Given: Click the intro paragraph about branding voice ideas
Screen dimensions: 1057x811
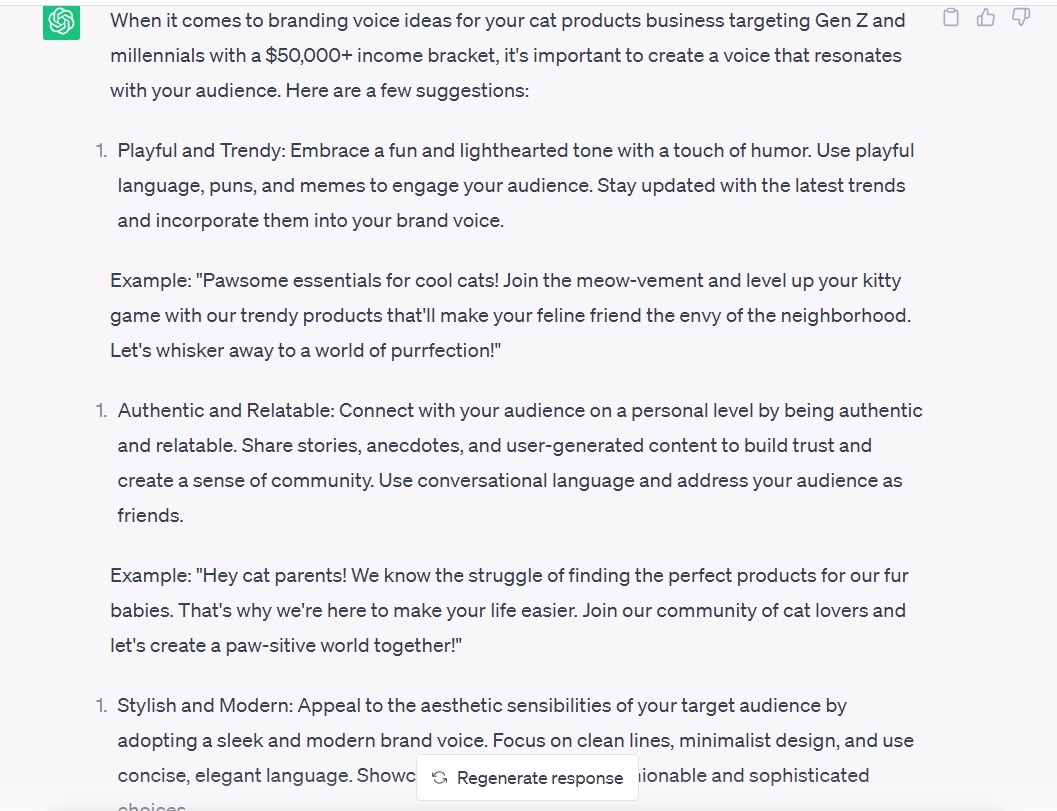Looking at the screenshot, I should 507,55.
